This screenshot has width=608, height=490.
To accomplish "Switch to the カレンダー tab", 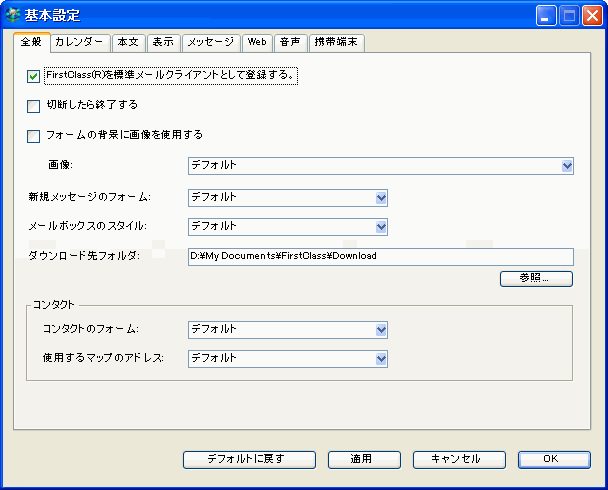I will [78, 42].
